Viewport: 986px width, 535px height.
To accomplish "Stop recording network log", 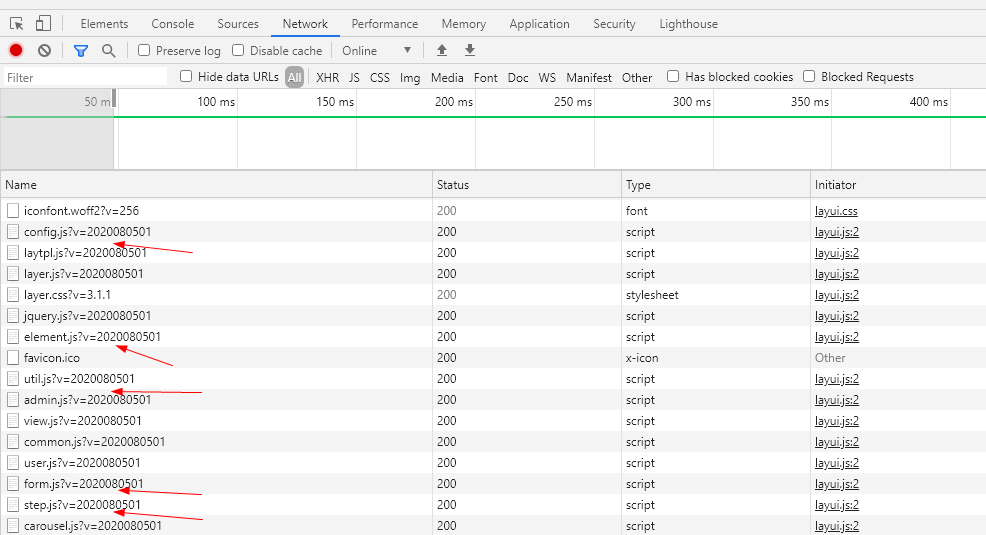I will (16, 50).
